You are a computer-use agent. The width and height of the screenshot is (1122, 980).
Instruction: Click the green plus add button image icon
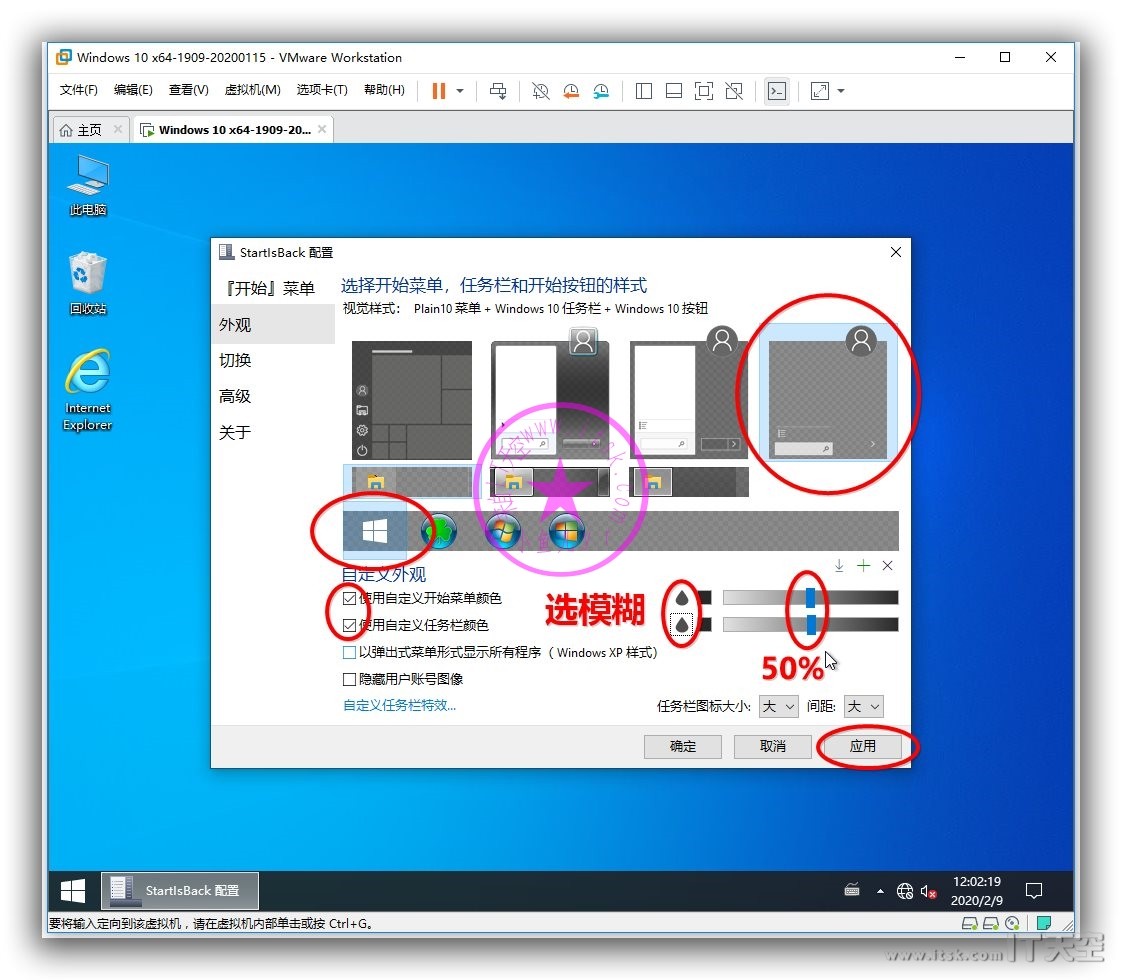pyautogui.click(x=864, y=566)
